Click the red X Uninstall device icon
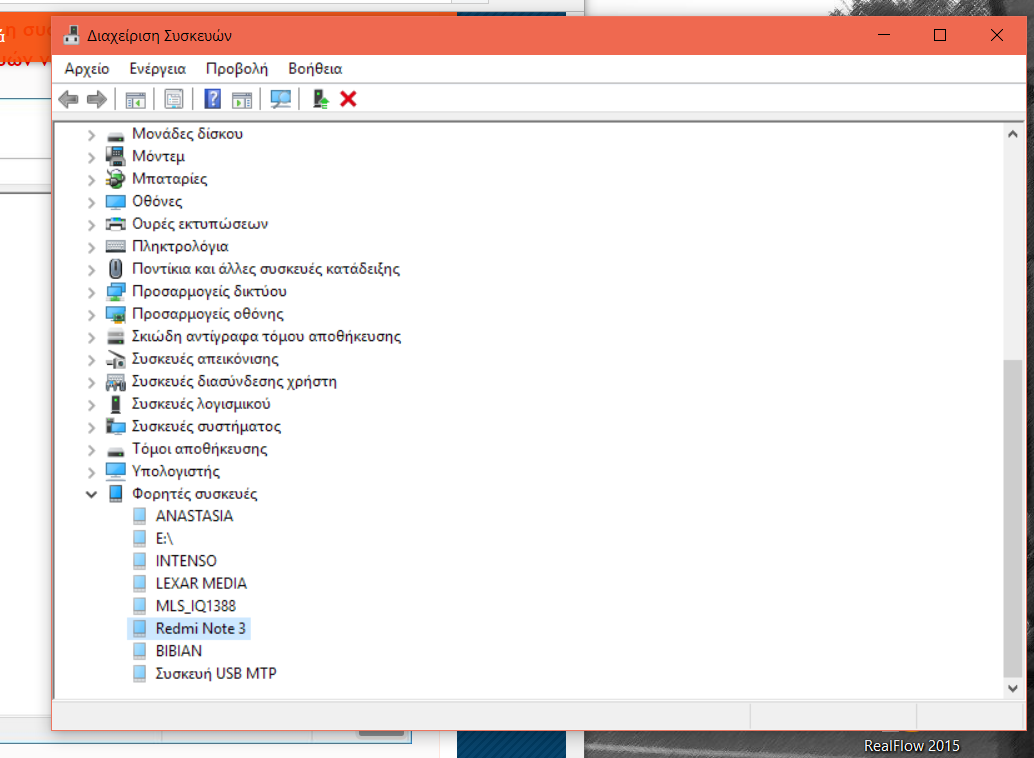Viewport: 1034px width, 758px height. pyautogui.click(x=348, y=99)
